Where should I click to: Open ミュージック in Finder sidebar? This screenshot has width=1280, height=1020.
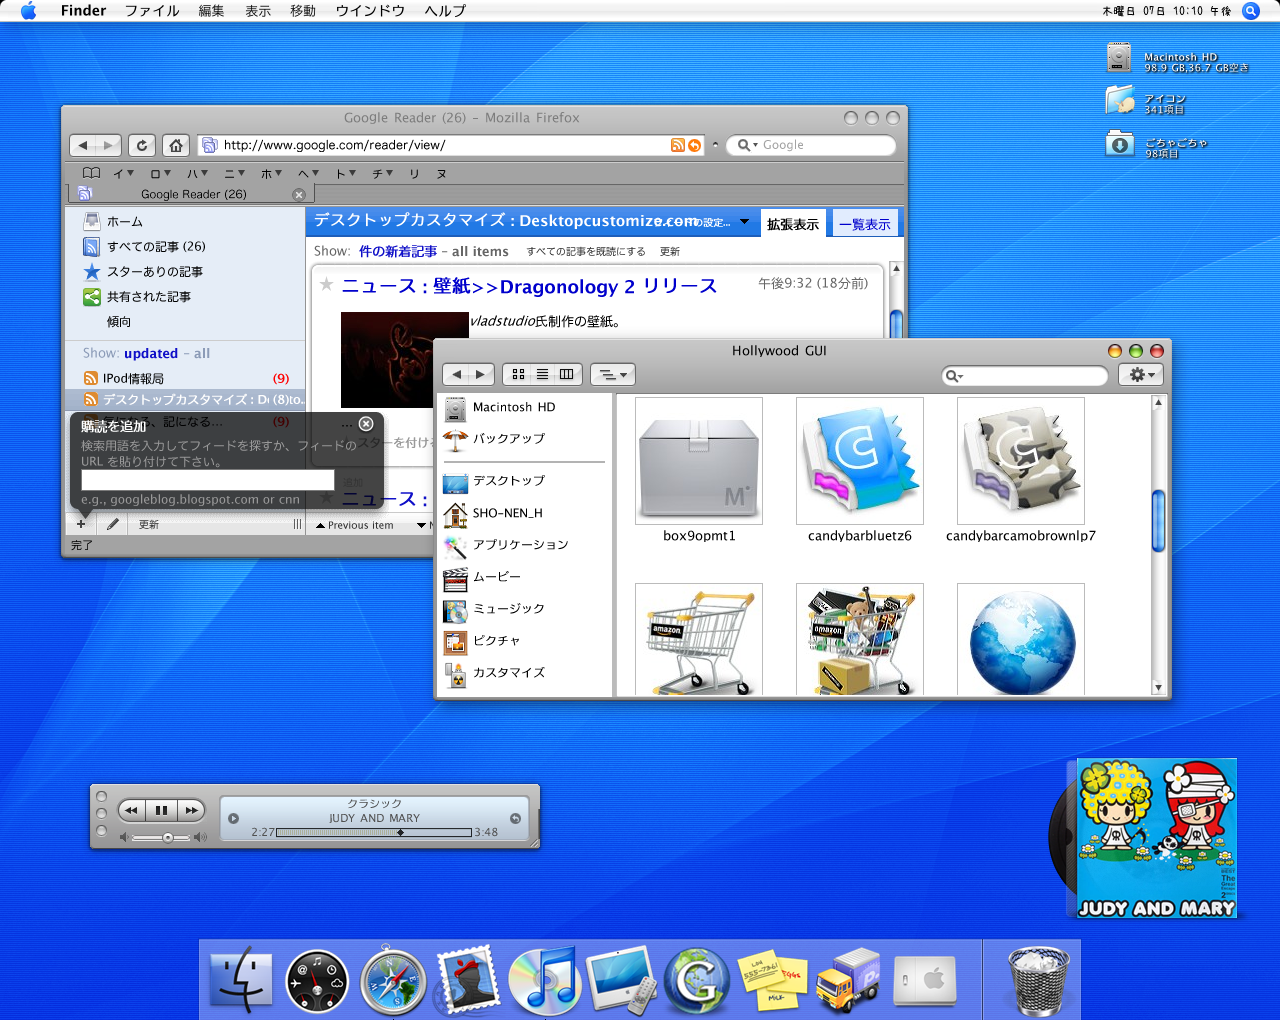(509, 608)
